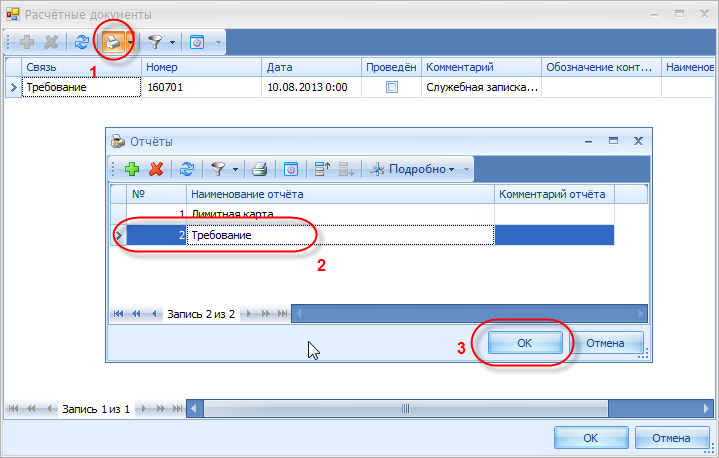The width and height of the screenshot is (719, 458).
Task: Click the Отчёты dialog horizontal scrollbar
Action: pos(470,314)
